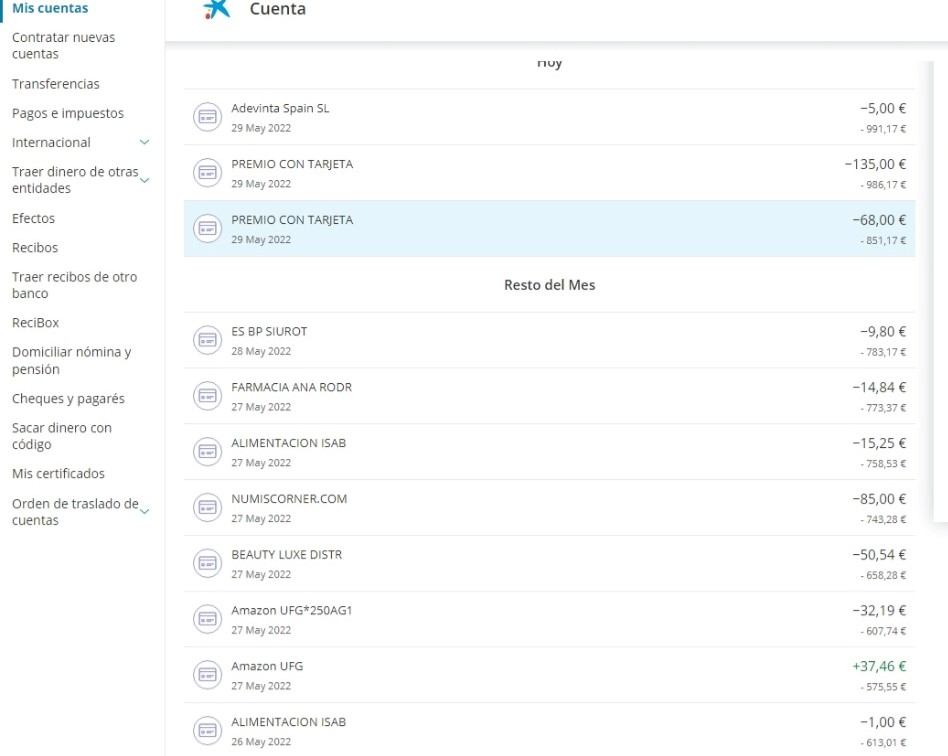Open Pagos e impuestos section
948x756 pixels.
coord(68,113)
